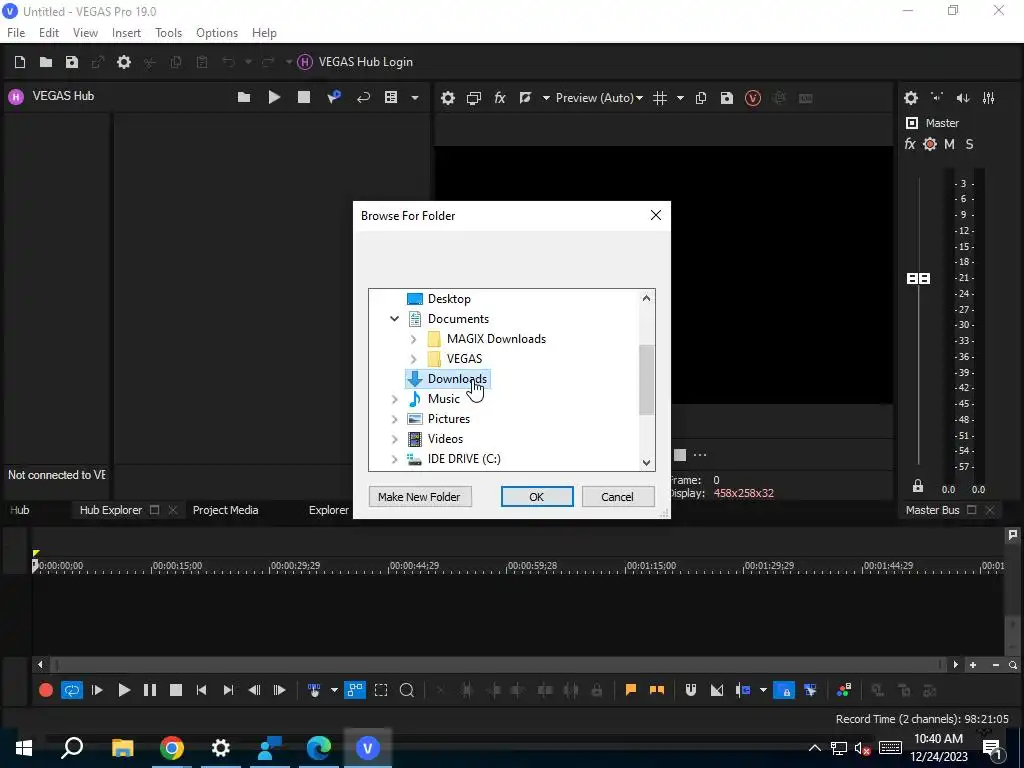Open the Options menu
Image resolution: width=1024 pixels, height=768 pixels.
pyautogui.click(x=217, y=33)
